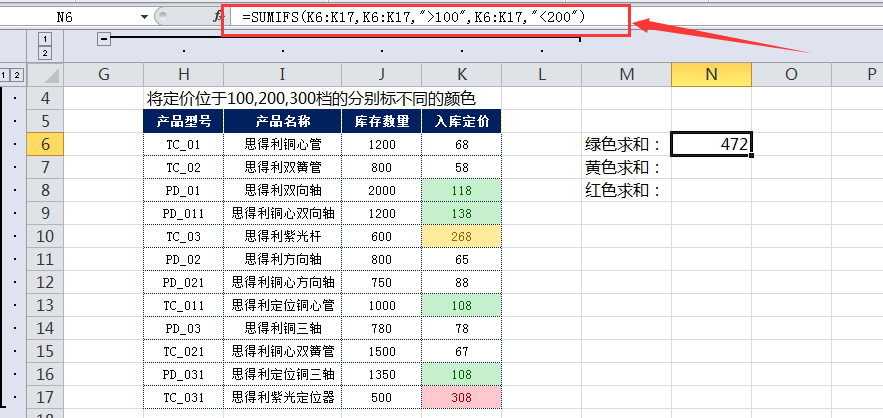Select cell TC_02
Screen dimensions: 883x418
point(184,168)
